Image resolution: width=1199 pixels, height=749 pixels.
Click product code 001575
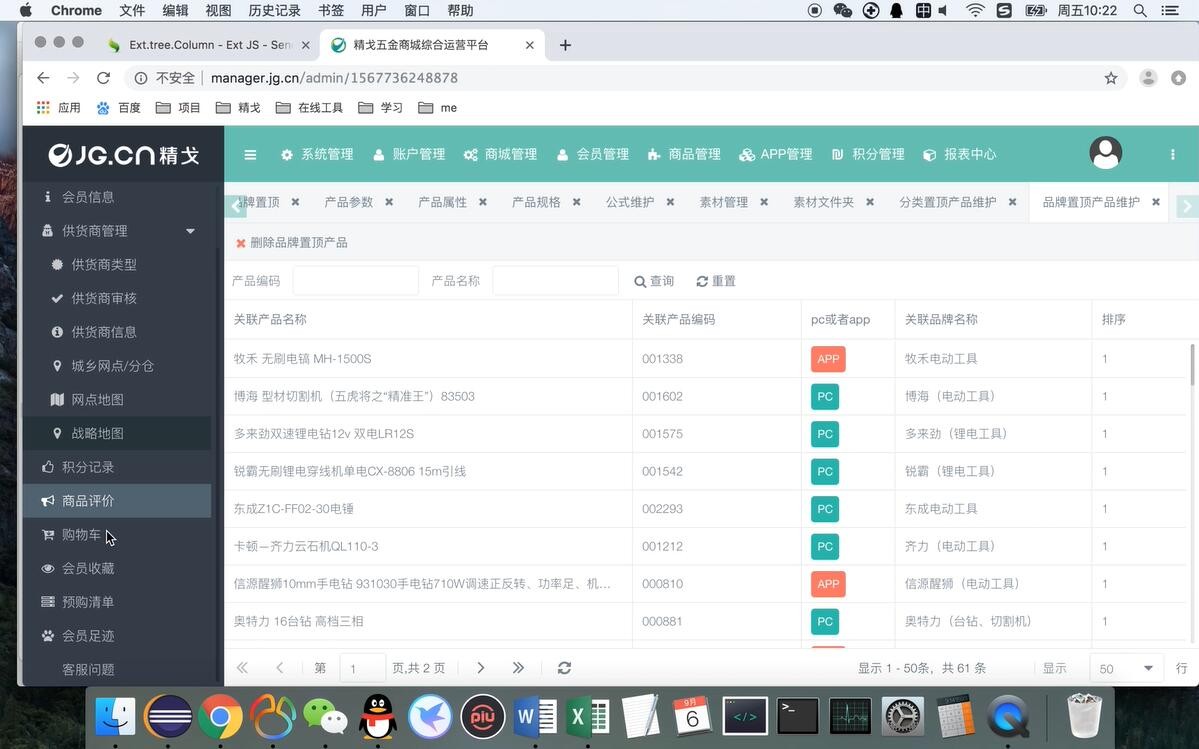(662, 433)
